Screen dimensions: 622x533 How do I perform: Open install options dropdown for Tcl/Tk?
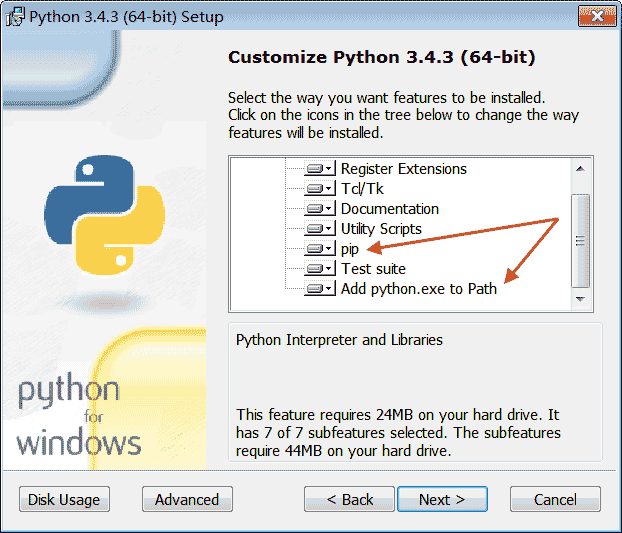320,189
